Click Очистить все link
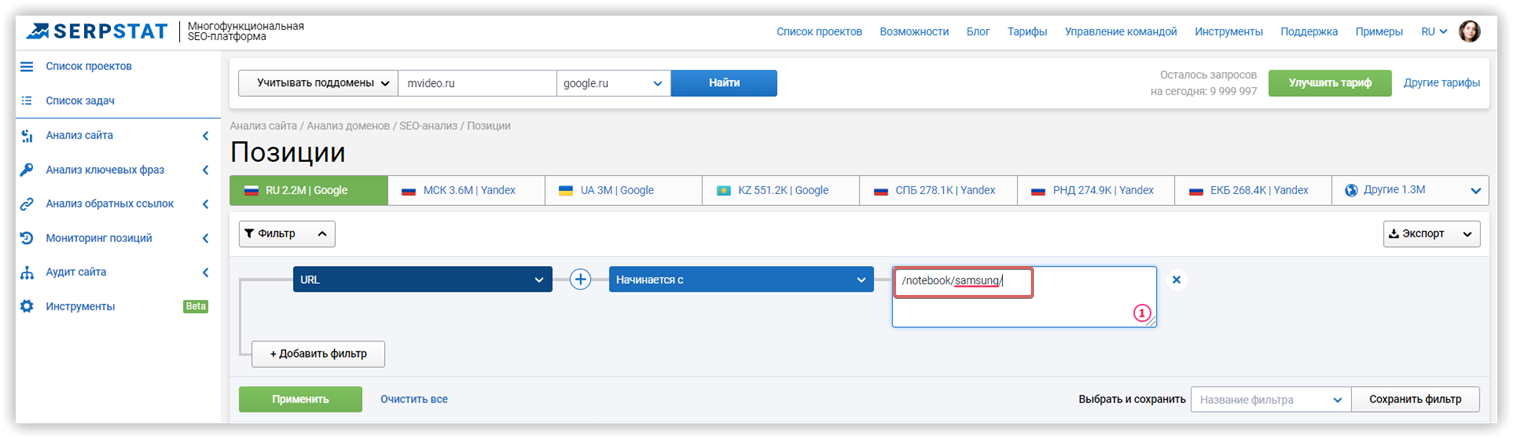Screen dimensions: 1513x439 414,399
